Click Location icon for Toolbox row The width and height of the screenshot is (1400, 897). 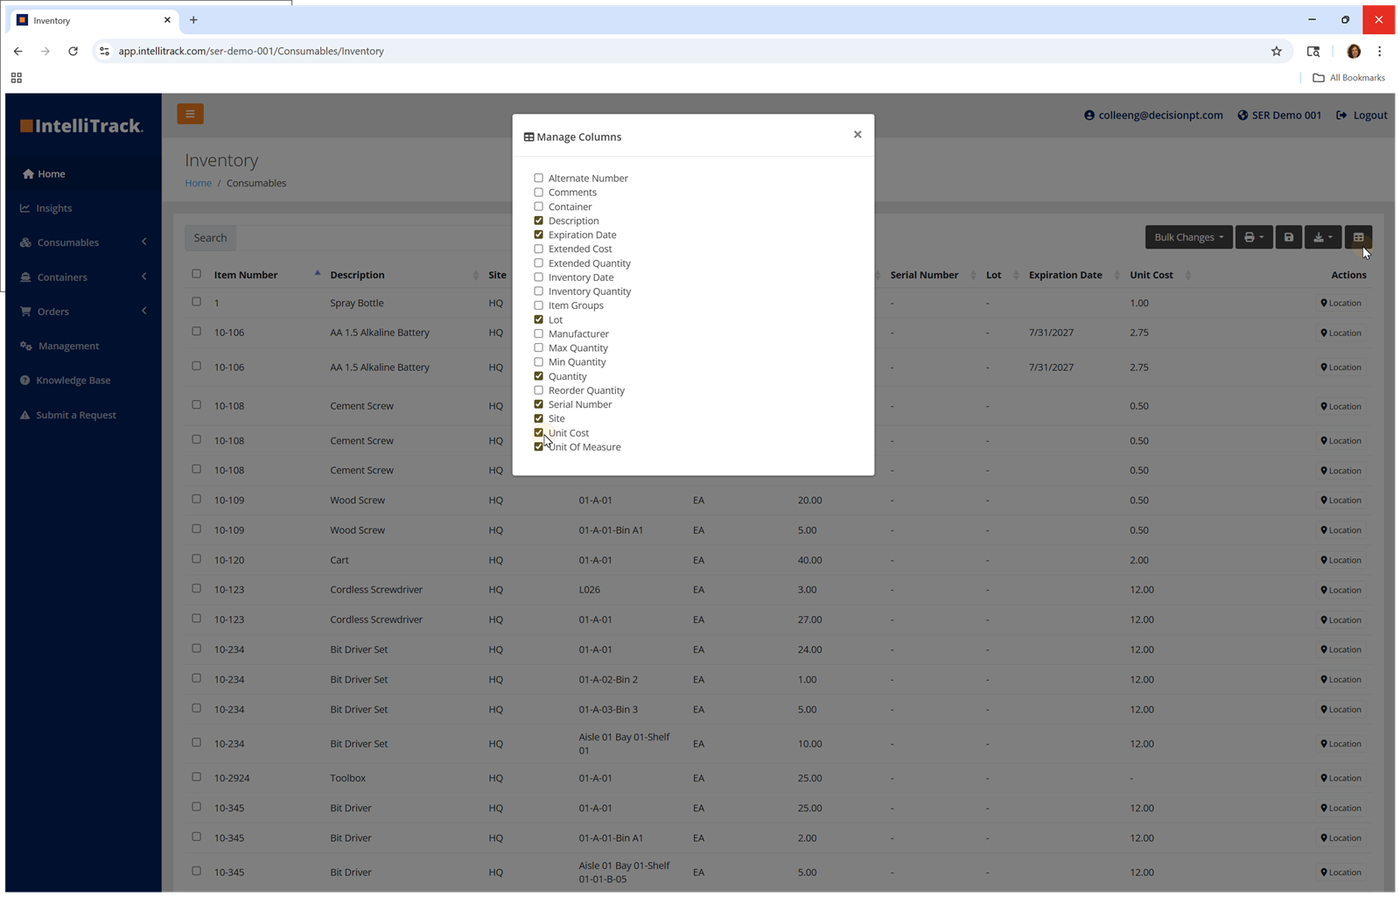click(x=1341, y=778)
